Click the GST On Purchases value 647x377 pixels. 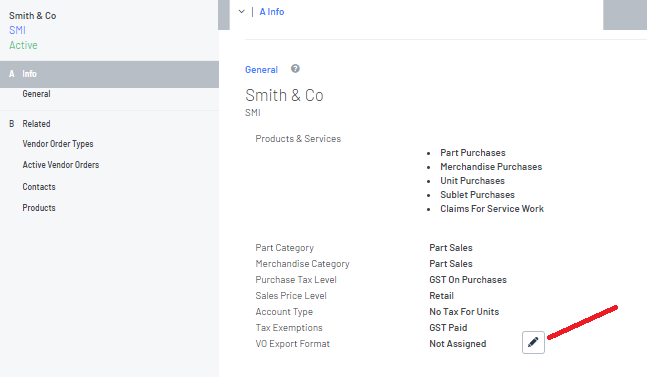(468, 280)
